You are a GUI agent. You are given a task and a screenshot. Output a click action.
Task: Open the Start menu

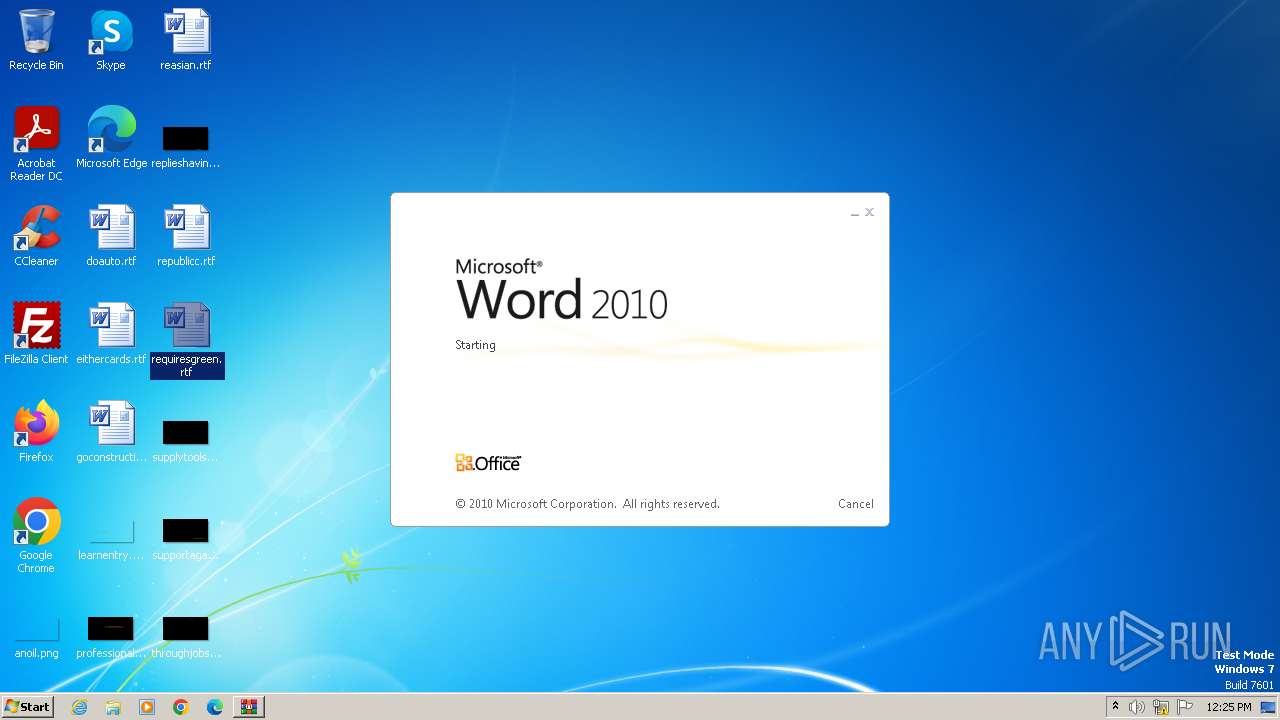pos(27,707)
